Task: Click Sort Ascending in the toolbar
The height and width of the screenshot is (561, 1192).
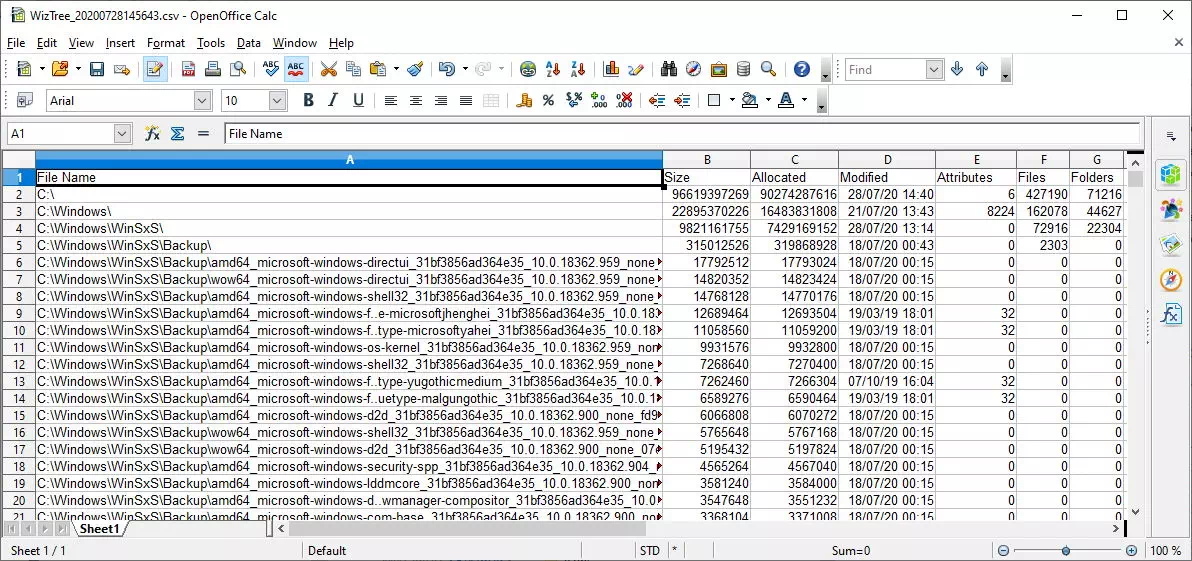Action: pos(553,69)
